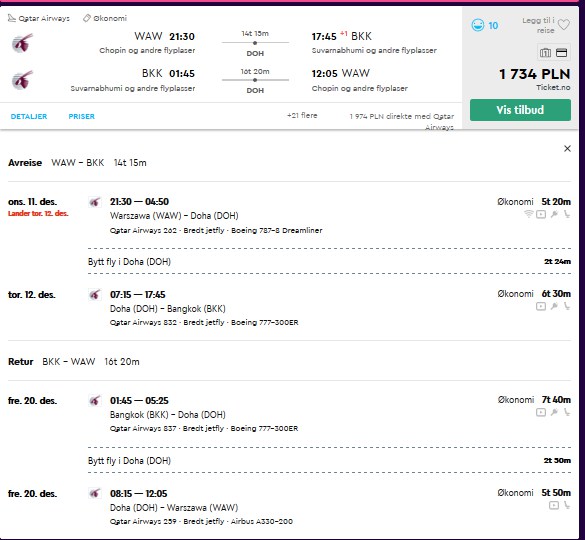Click Qatar Airways 262 Boeing 787-8 Dreamliner line
Viewport: 585px width, 540px height.
(x=216, y=230)
